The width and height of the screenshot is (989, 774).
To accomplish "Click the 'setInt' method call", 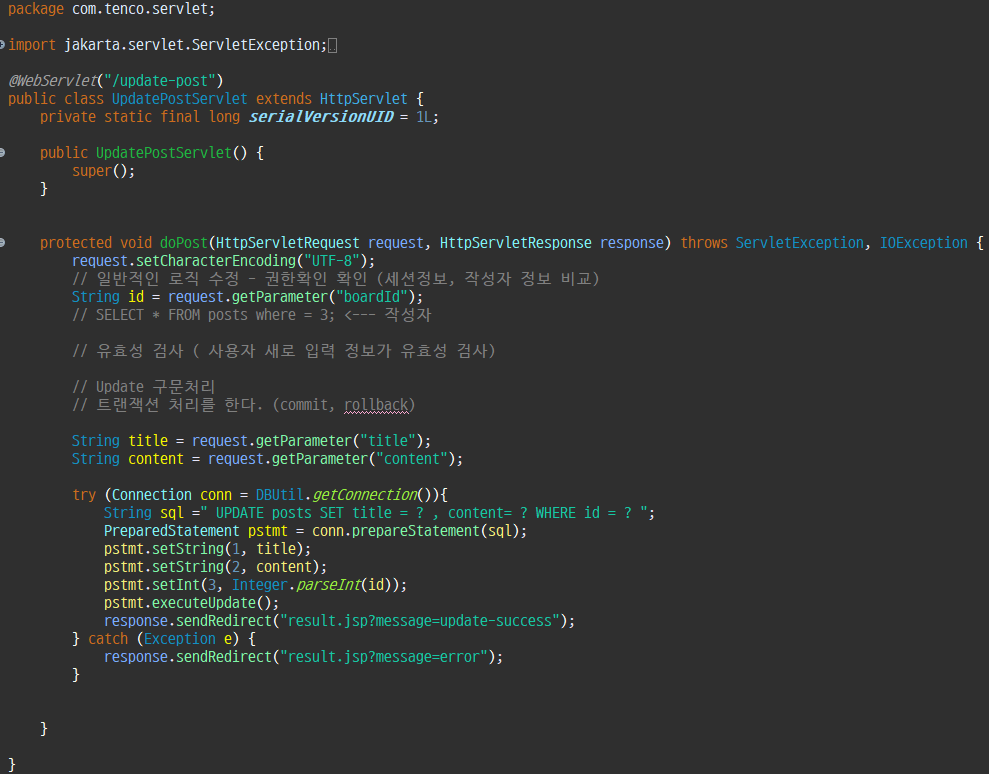I will (176, 585).
